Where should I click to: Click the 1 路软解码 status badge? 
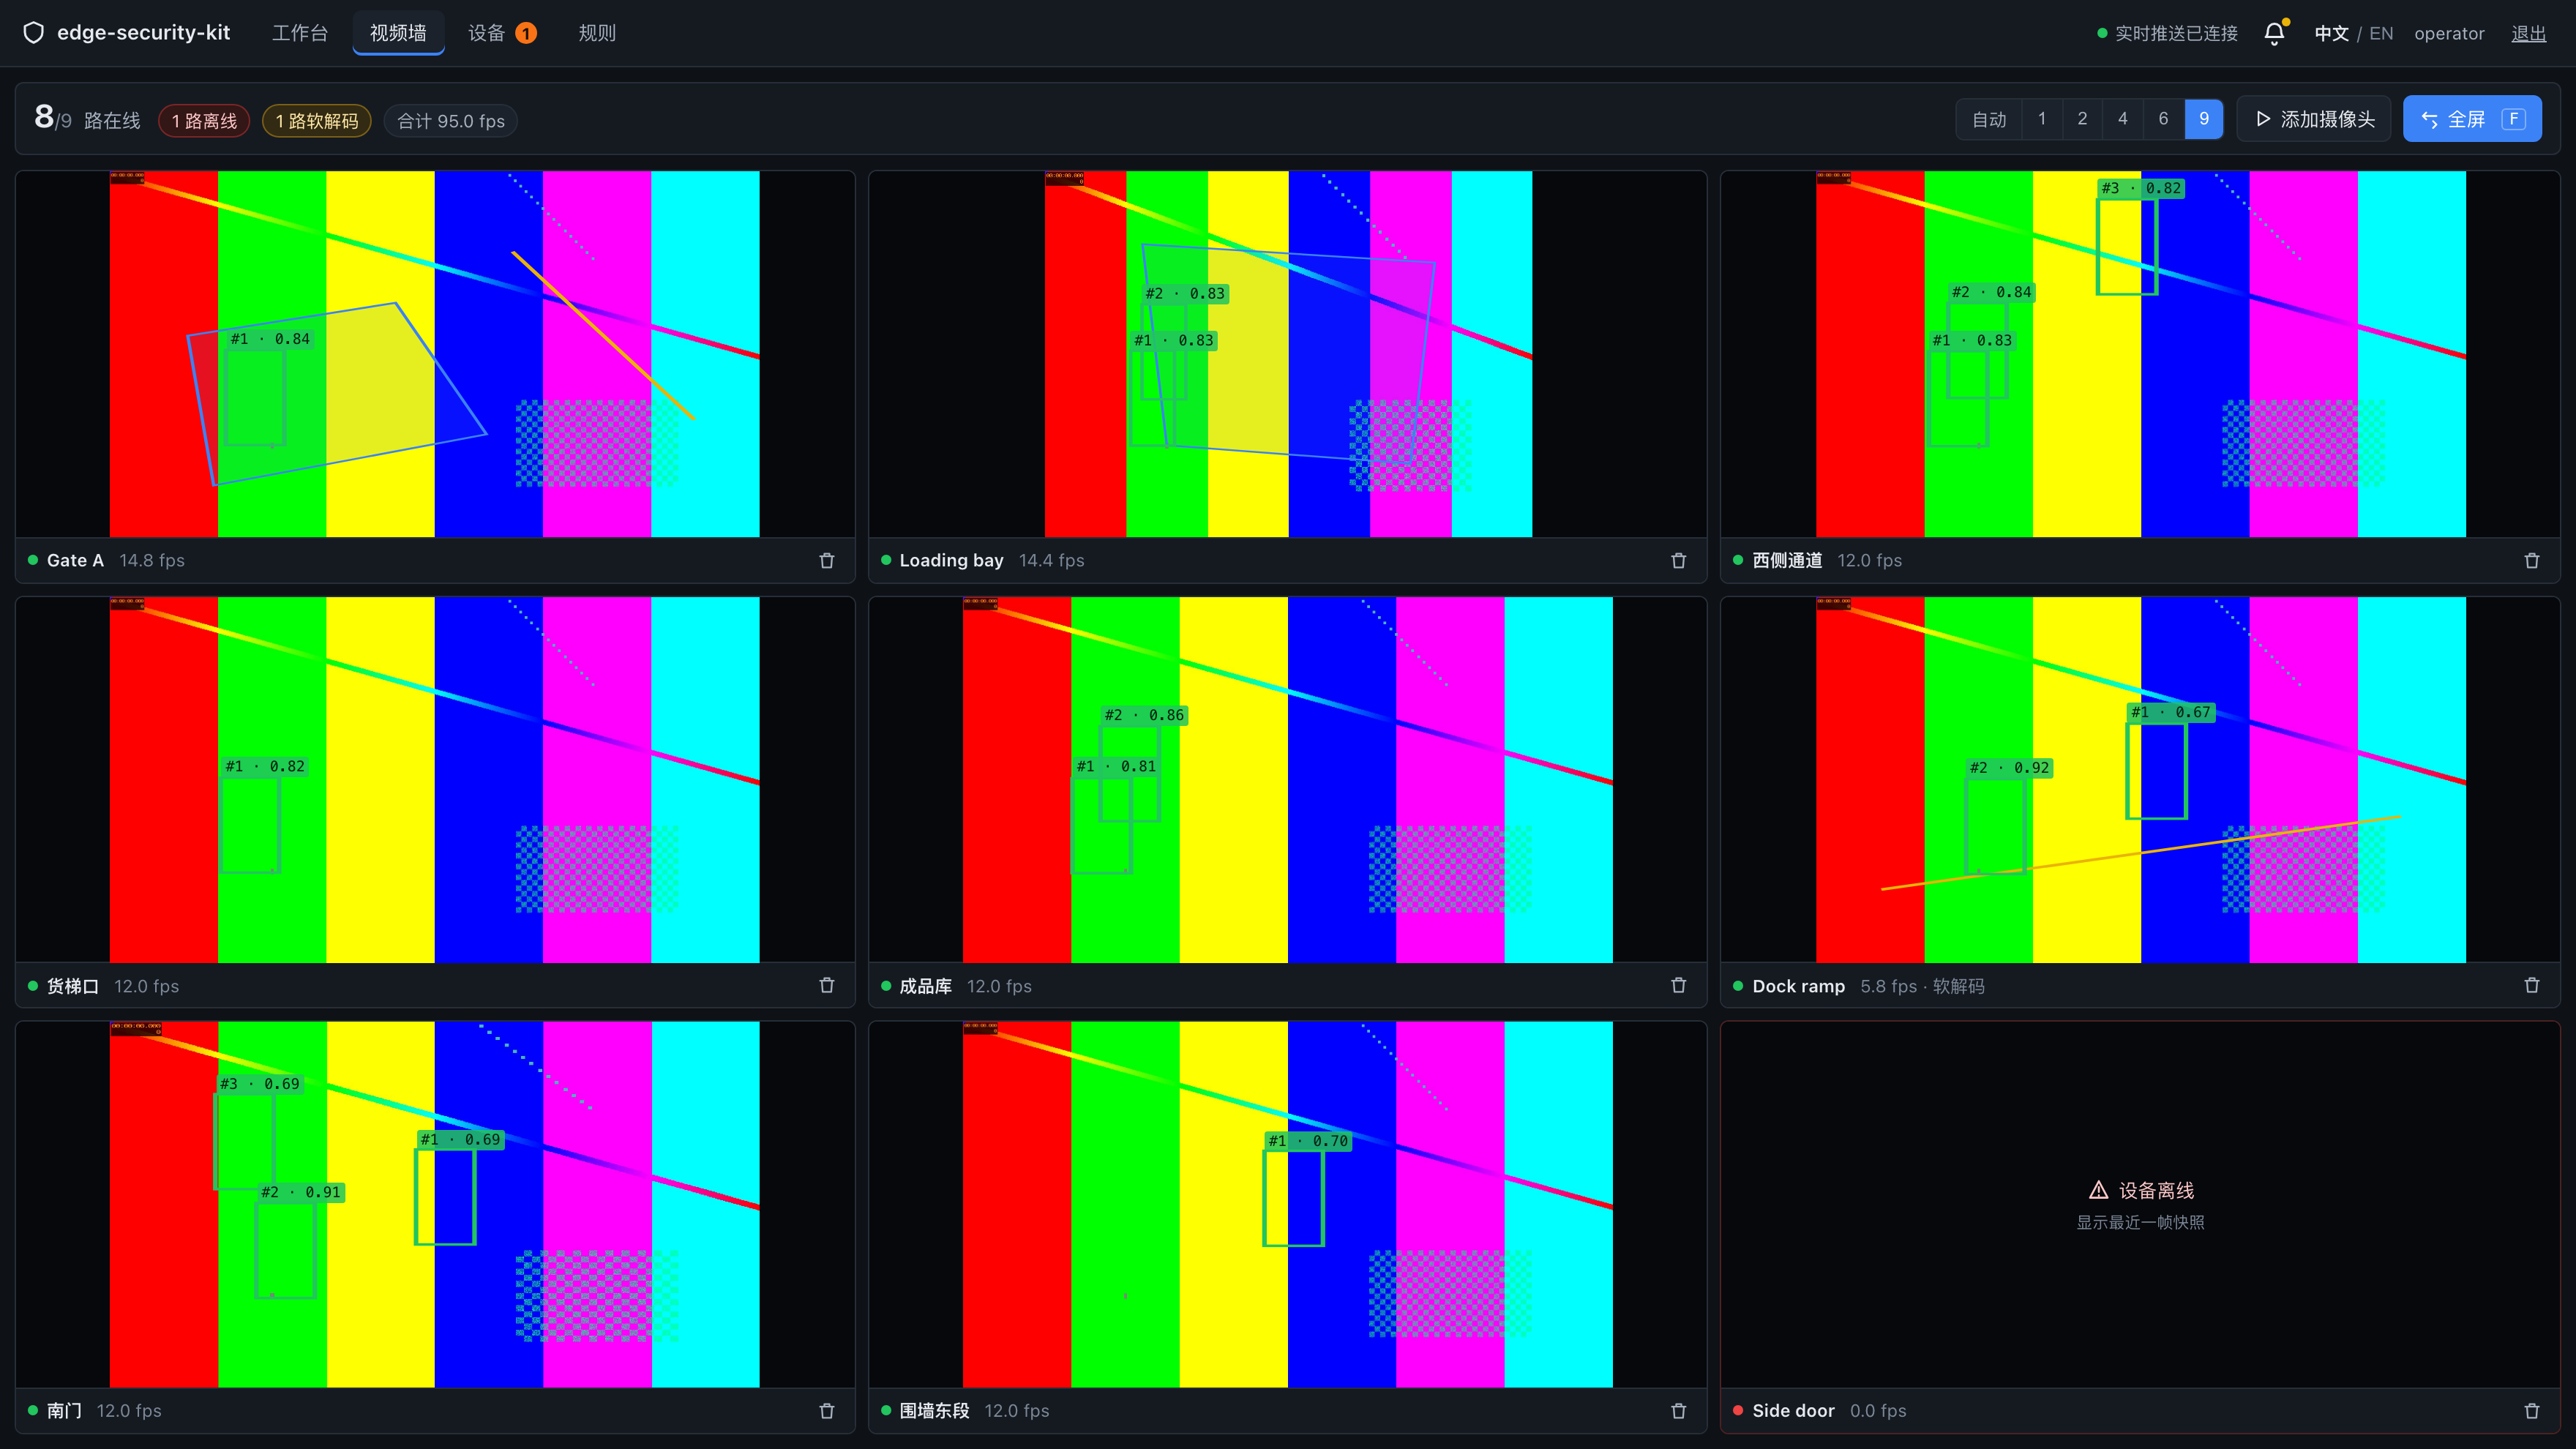317,121
